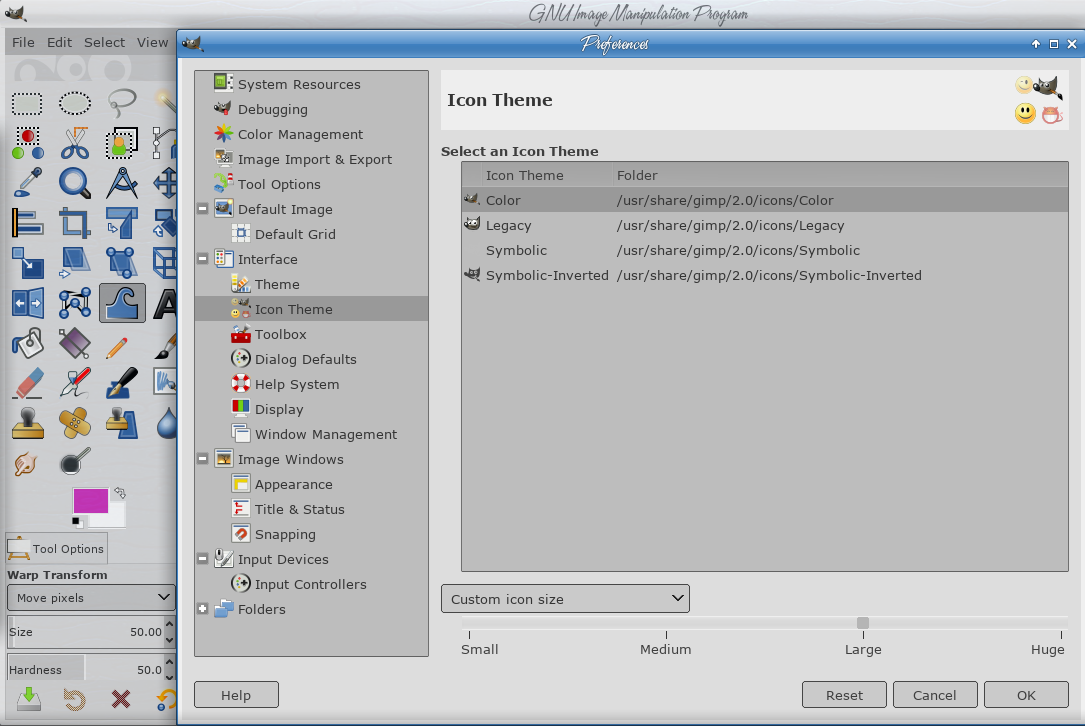Open the Edit menu
Viewport: 1085px width, 726px height.
[60, 42]
